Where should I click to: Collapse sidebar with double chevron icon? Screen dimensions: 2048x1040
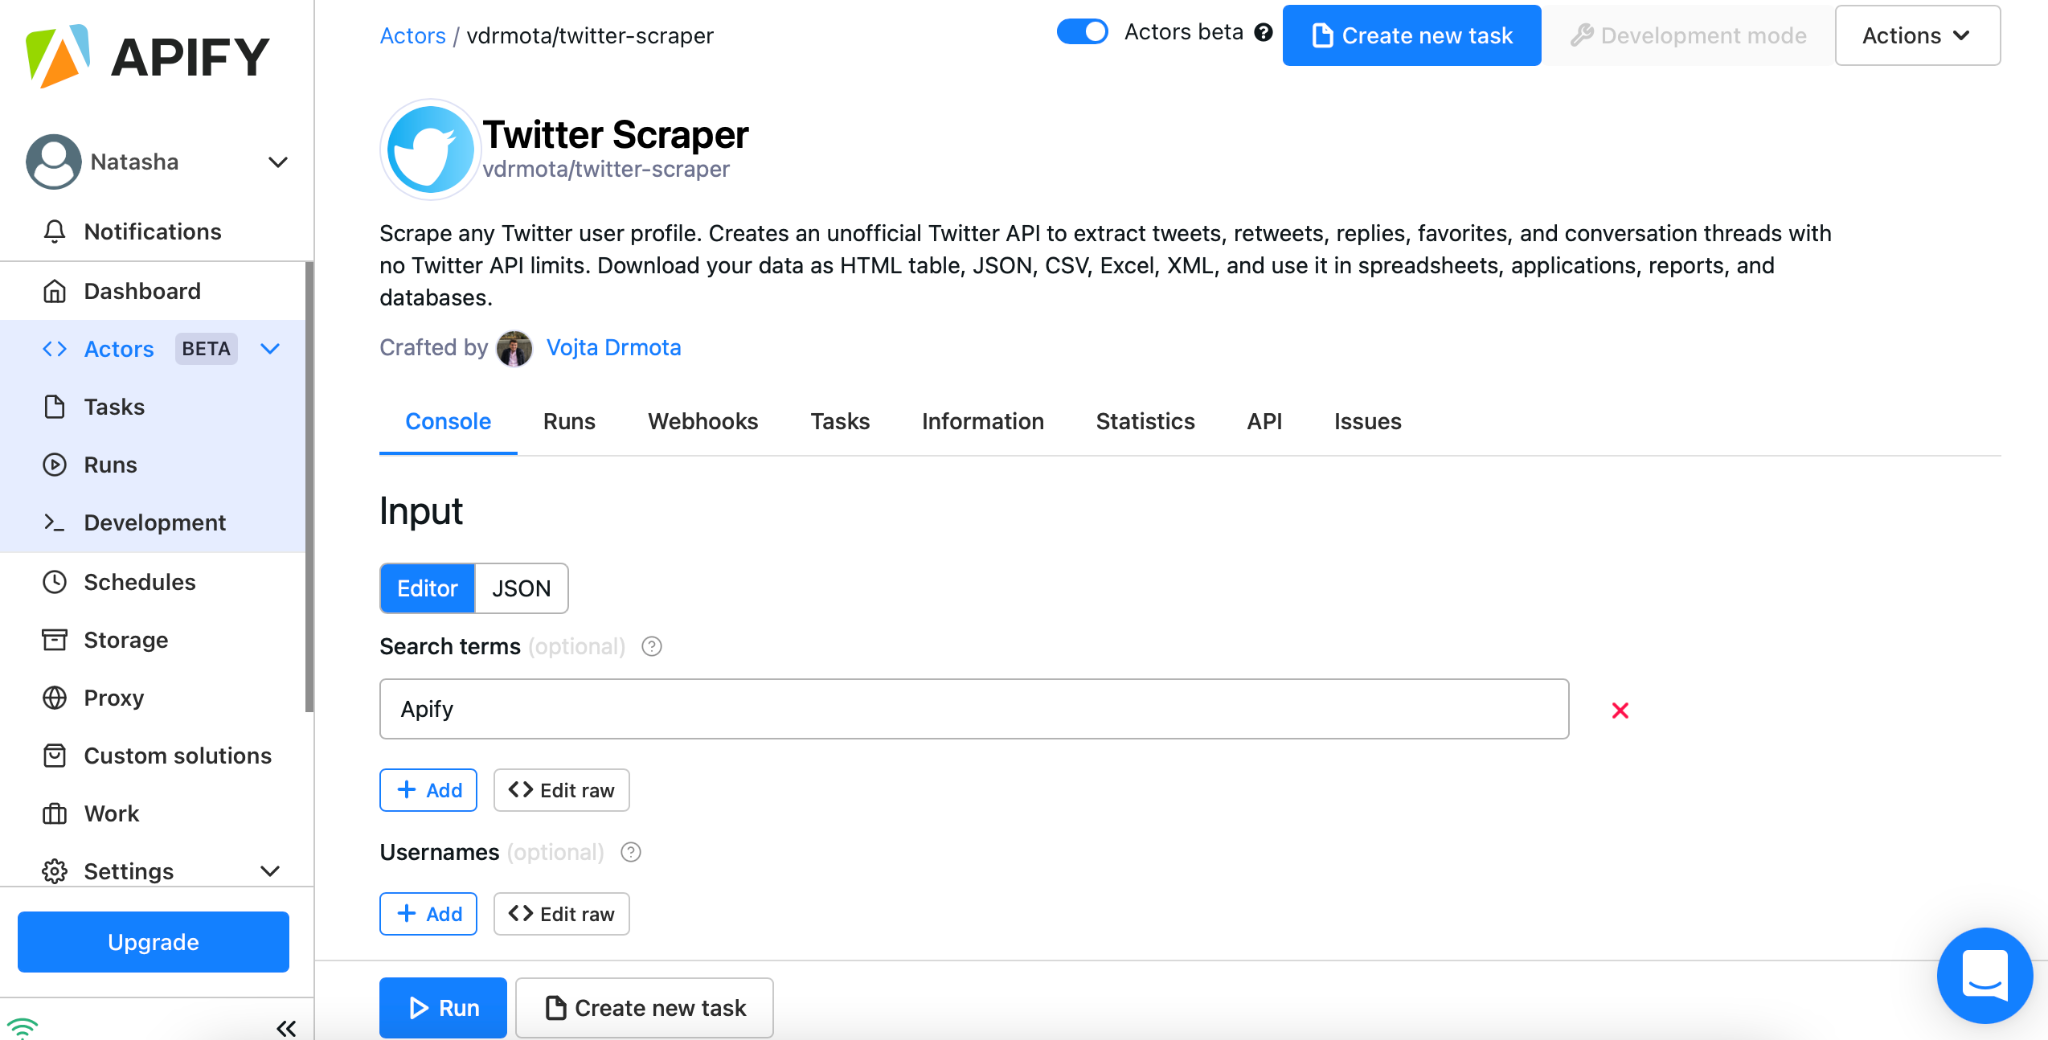click(286, 1028)
